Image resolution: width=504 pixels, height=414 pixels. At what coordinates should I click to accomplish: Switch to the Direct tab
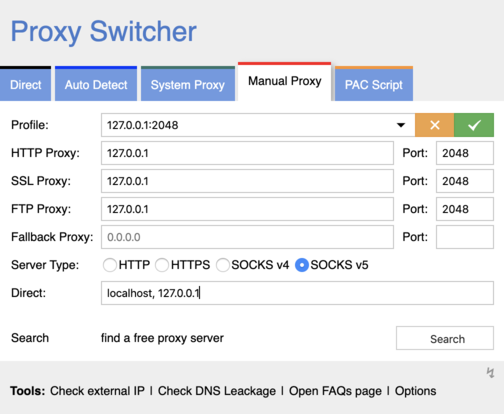click(25, 84)
